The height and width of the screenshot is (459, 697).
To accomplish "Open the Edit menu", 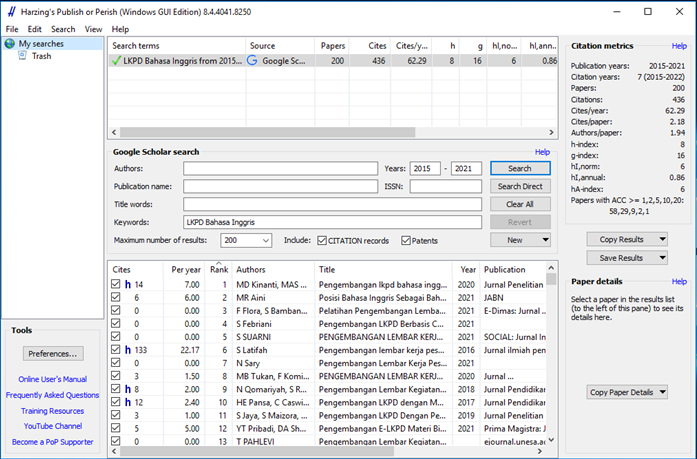I will 34,29.
